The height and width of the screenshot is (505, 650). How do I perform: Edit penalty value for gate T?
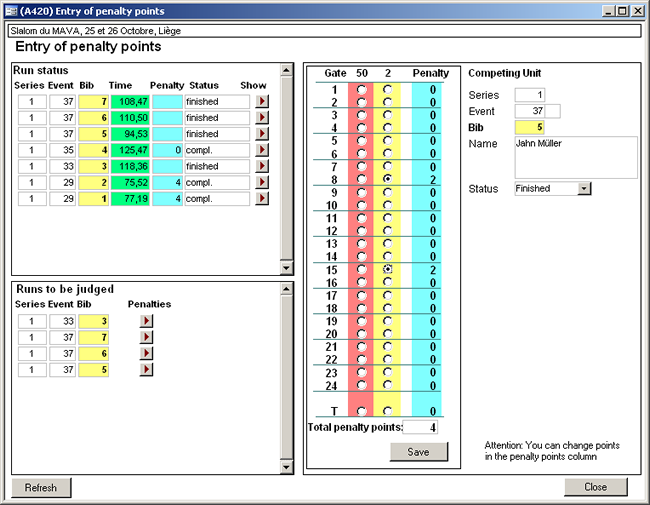tap(427, 411)
